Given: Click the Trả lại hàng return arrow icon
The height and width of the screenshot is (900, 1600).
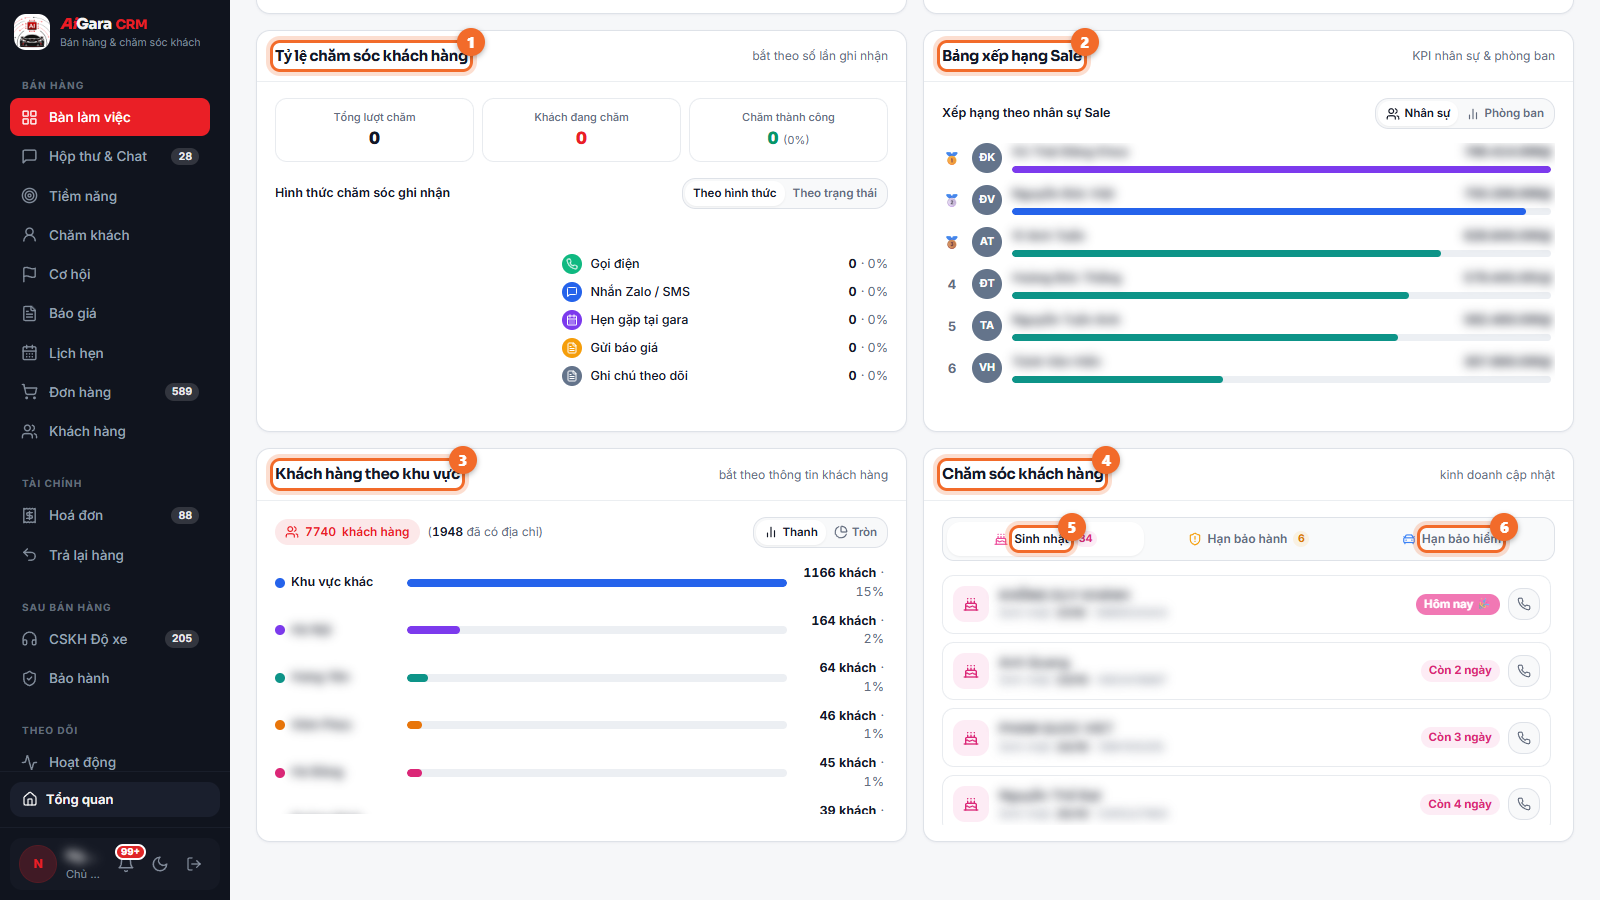Looking at the screenshot, I should pos(30,555).
